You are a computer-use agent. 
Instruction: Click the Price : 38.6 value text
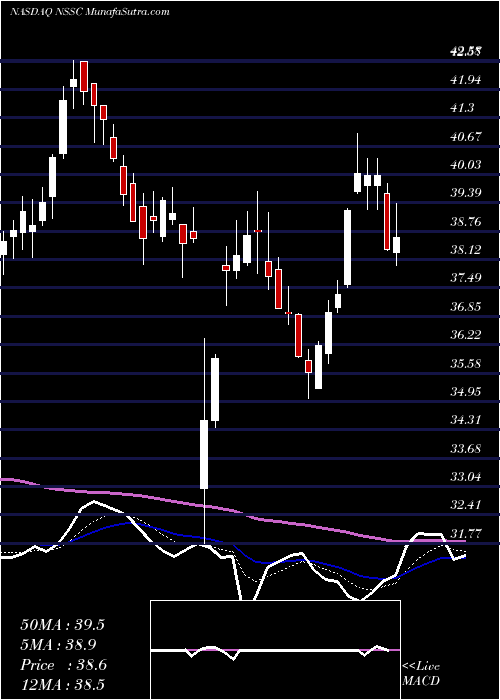pyautogui.click(x=62, y=665)
